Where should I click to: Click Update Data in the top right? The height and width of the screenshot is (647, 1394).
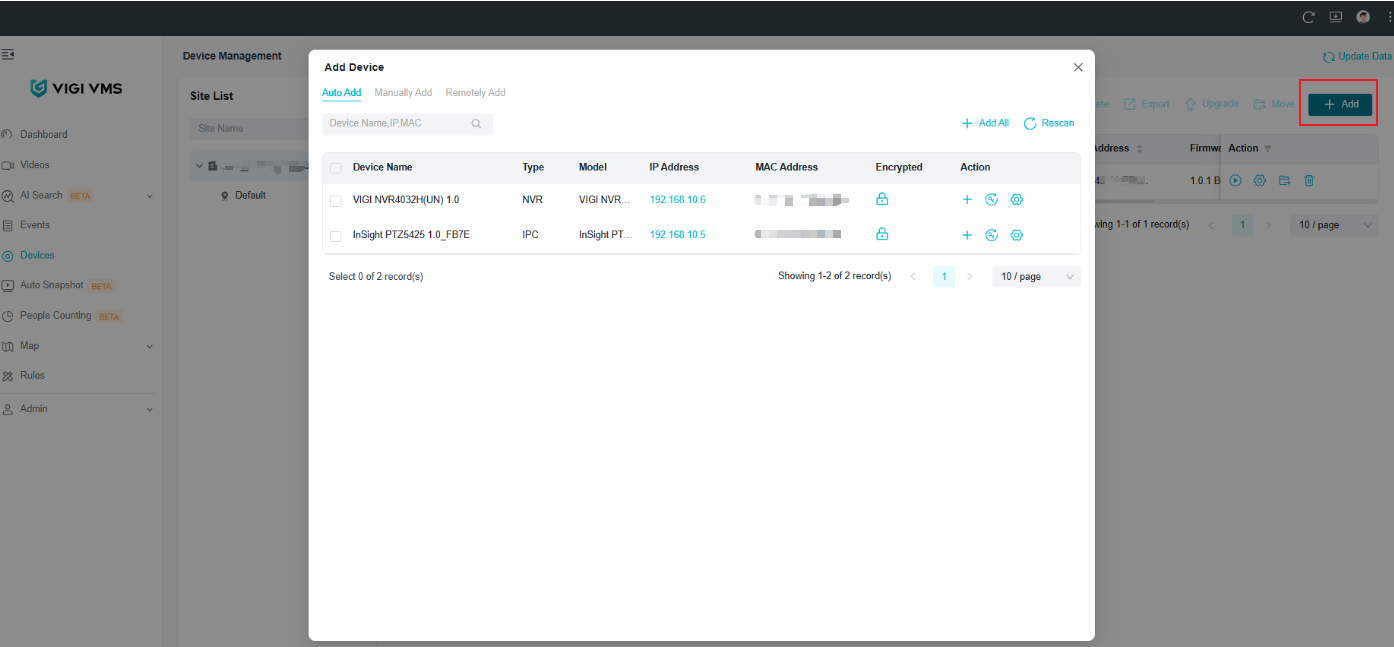tap(1357, 57)
